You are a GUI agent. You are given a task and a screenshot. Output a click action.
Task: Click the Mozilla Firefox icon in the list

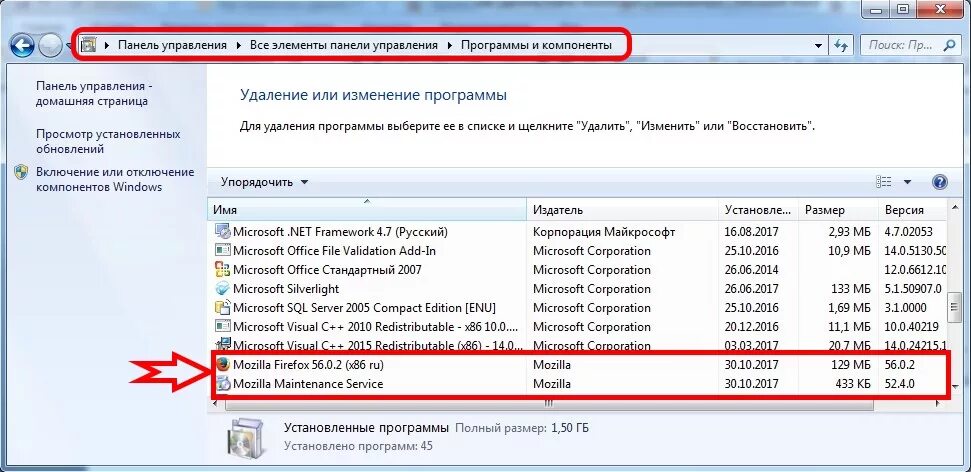coord(222,365)
